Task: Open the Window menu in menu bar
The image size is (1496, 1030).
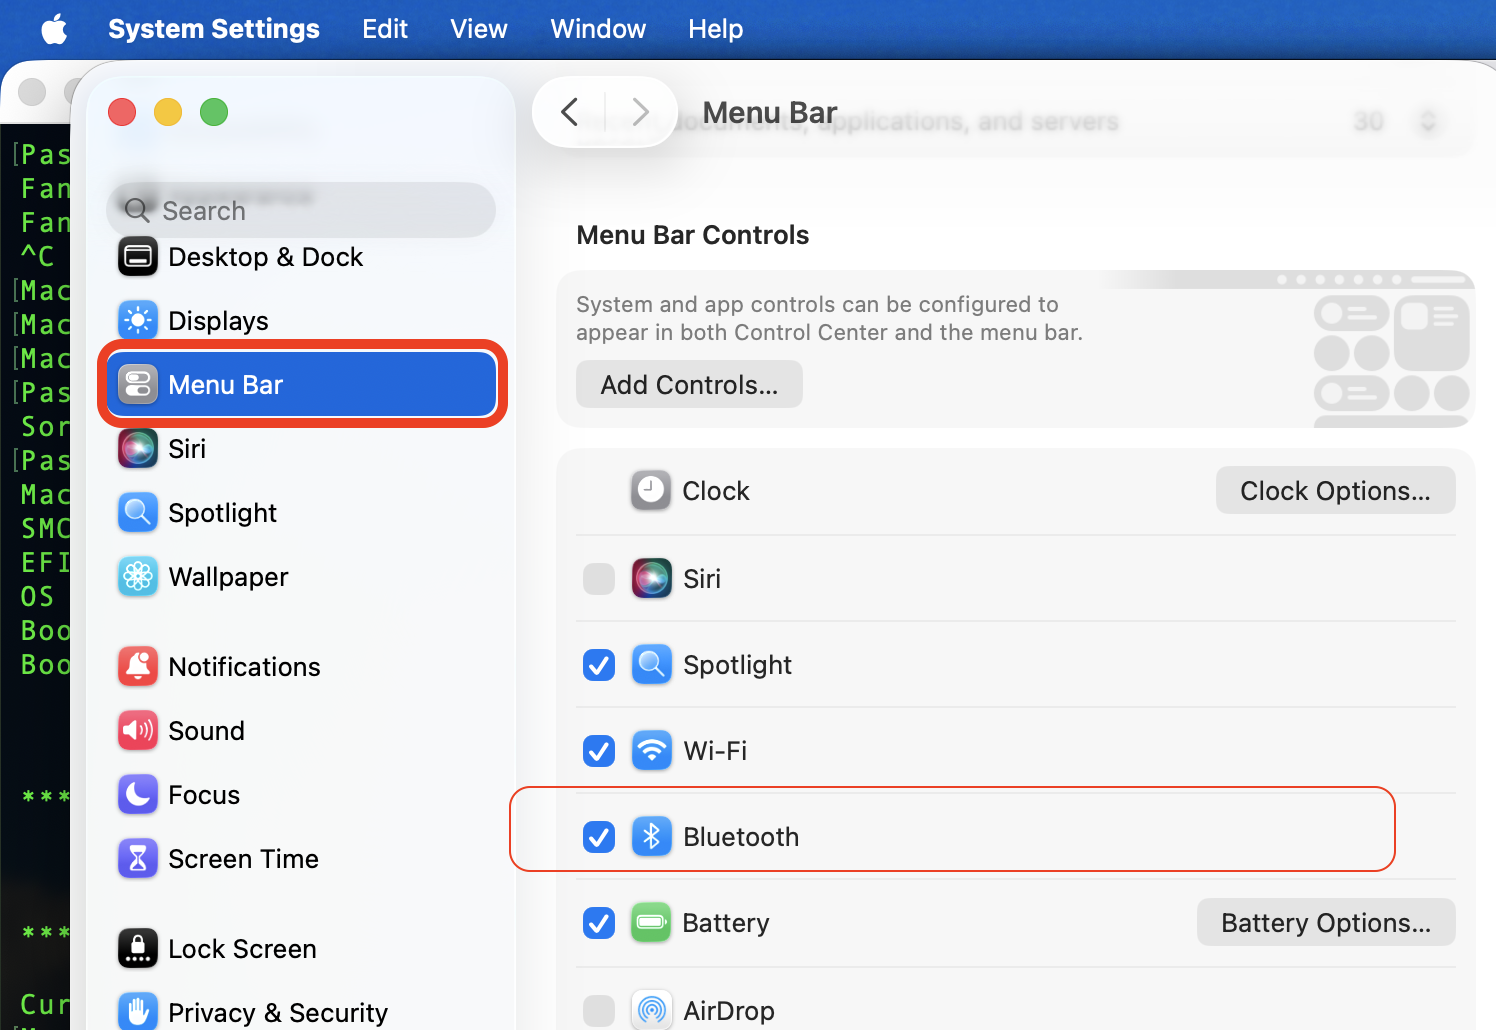Action: [x=598, y=29]
